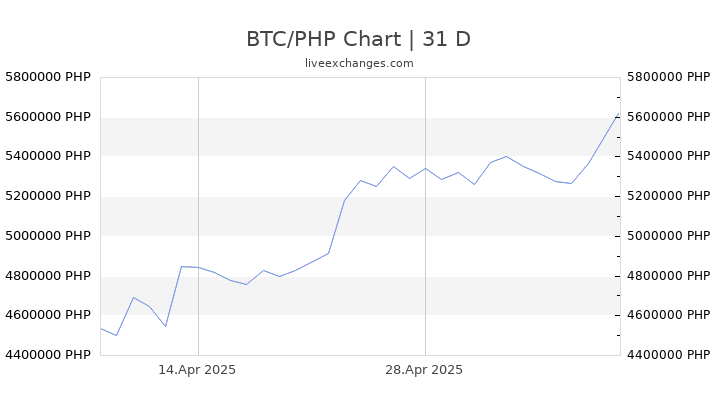Screen dimensions: 720x405
Task: Click the vertical gridline at 14 April
Action: click(x=198, y=216)
